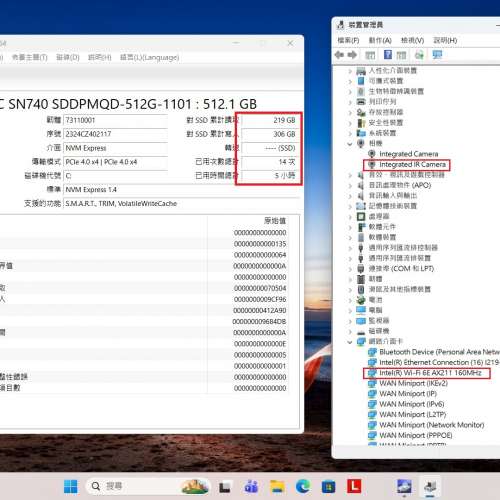This screenshot has width=500, height=500.
Task: Click the raw value 0000000070504
Action: [x=260, y=288]
